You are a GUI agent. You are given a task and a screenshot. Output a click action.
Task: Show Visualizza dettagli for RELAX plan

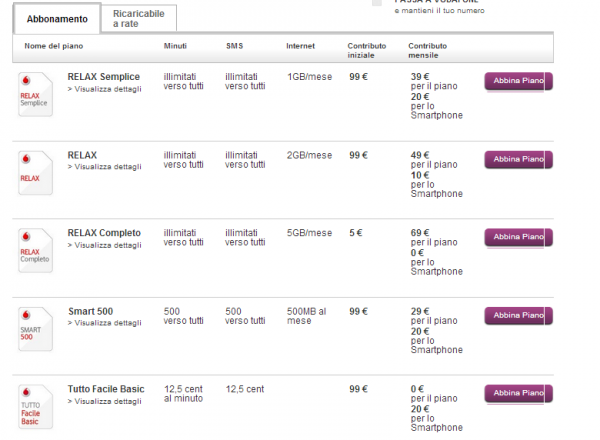point(104,167)
